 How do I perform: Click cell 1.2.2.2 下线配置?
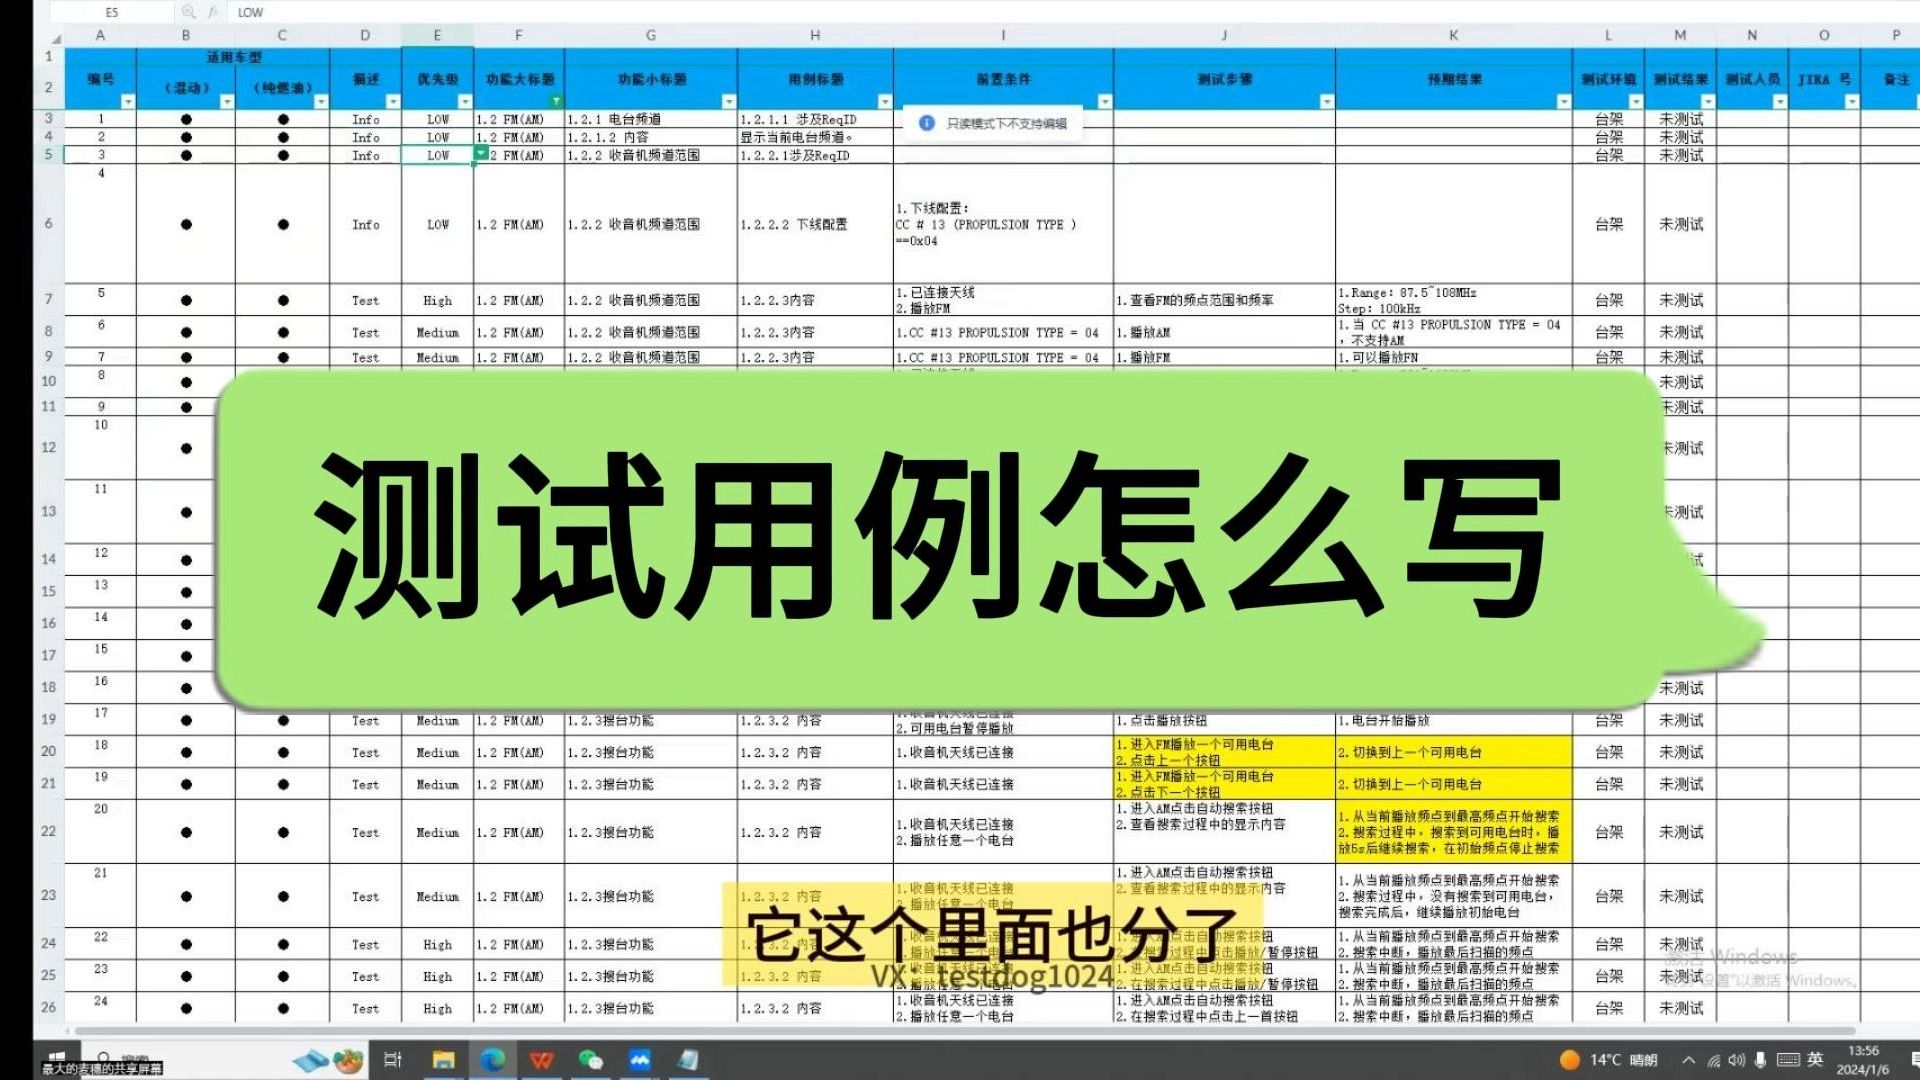coord(815,224)
